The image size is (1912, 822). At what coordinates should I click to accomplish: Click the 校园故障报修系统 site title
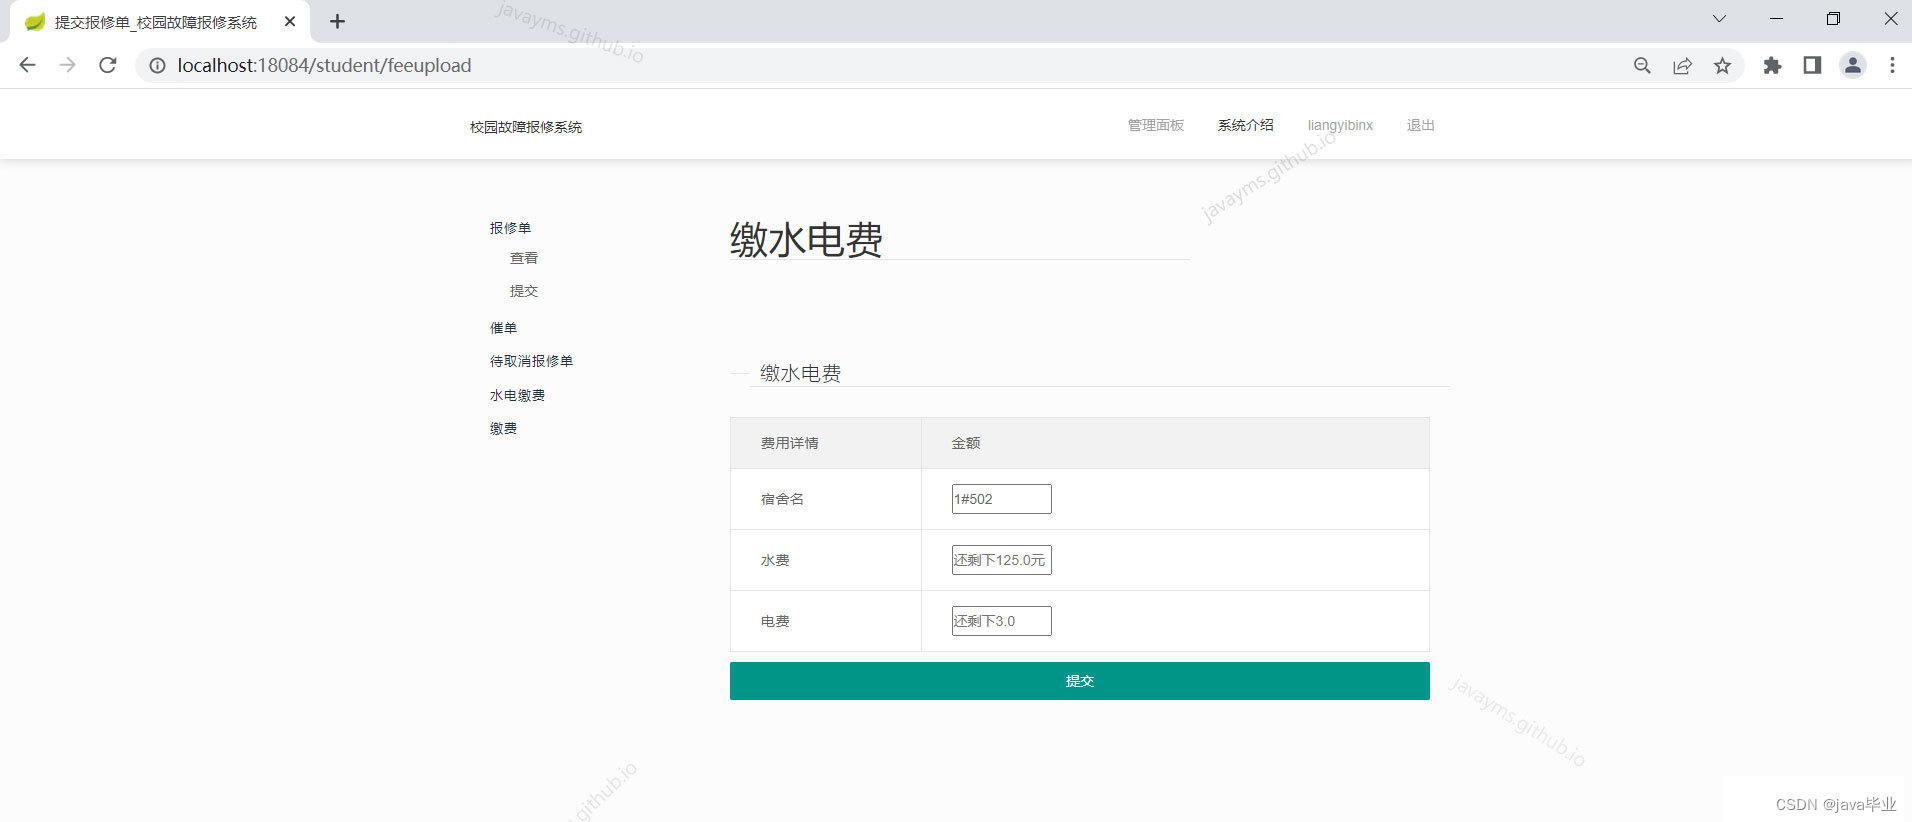click(x=526, y=127)
